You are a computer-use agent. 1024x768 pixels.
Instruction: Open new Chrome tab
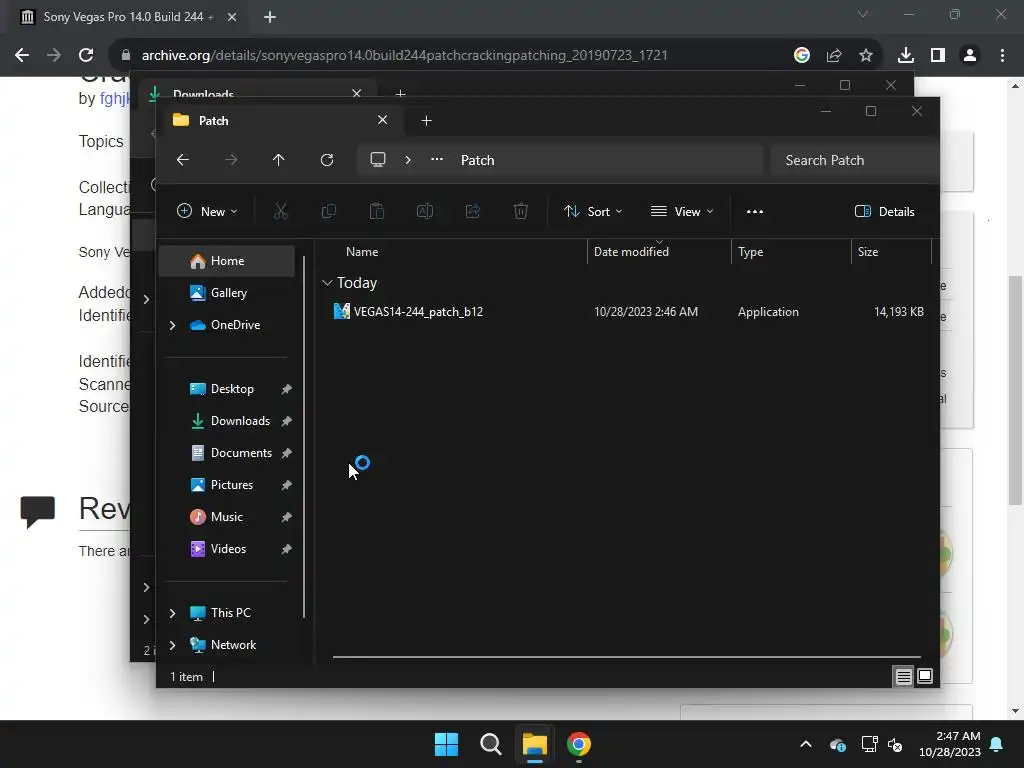(x=270, y=17)
